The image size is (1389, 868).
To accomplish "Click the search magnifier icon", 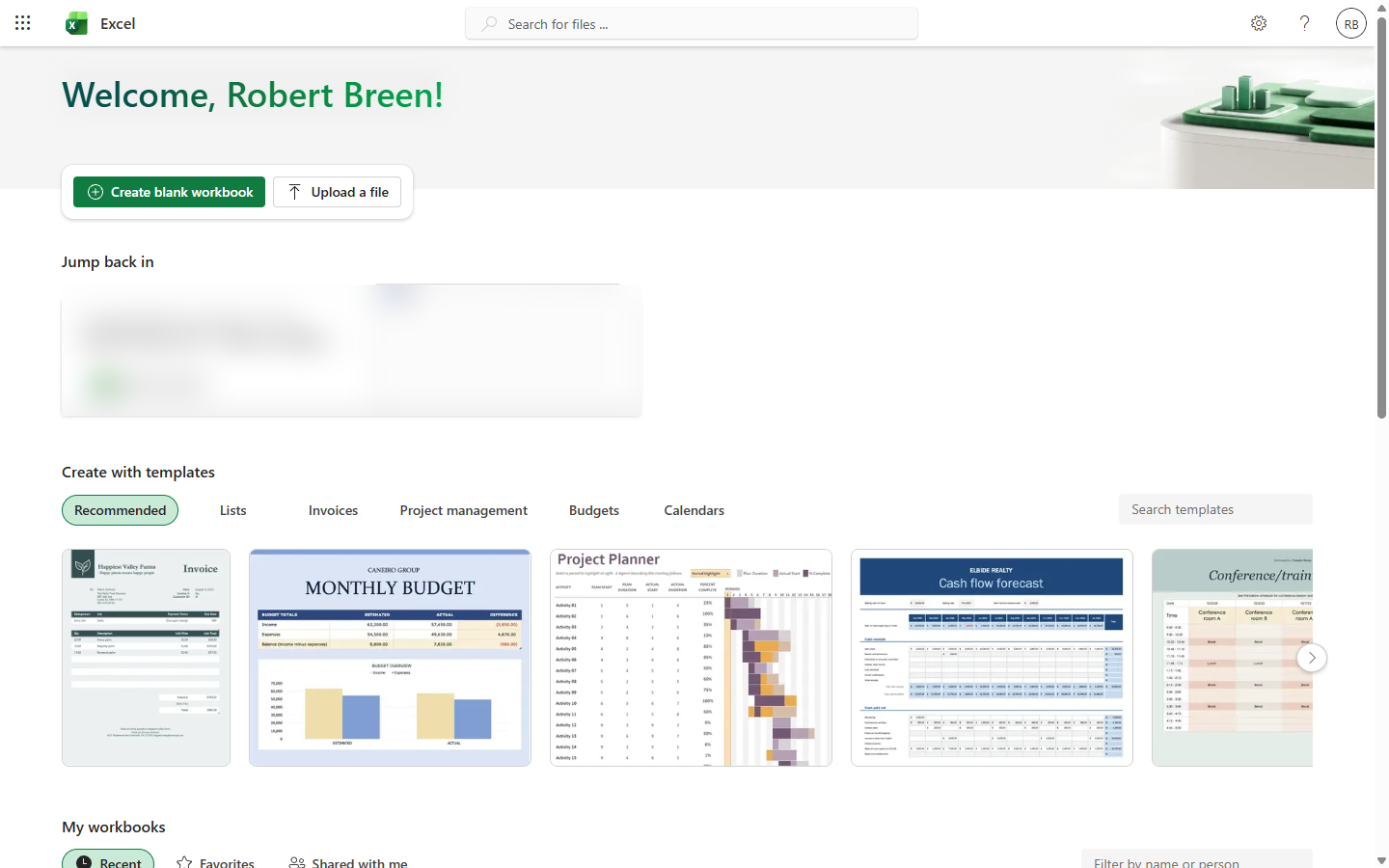I will (489, 24).
